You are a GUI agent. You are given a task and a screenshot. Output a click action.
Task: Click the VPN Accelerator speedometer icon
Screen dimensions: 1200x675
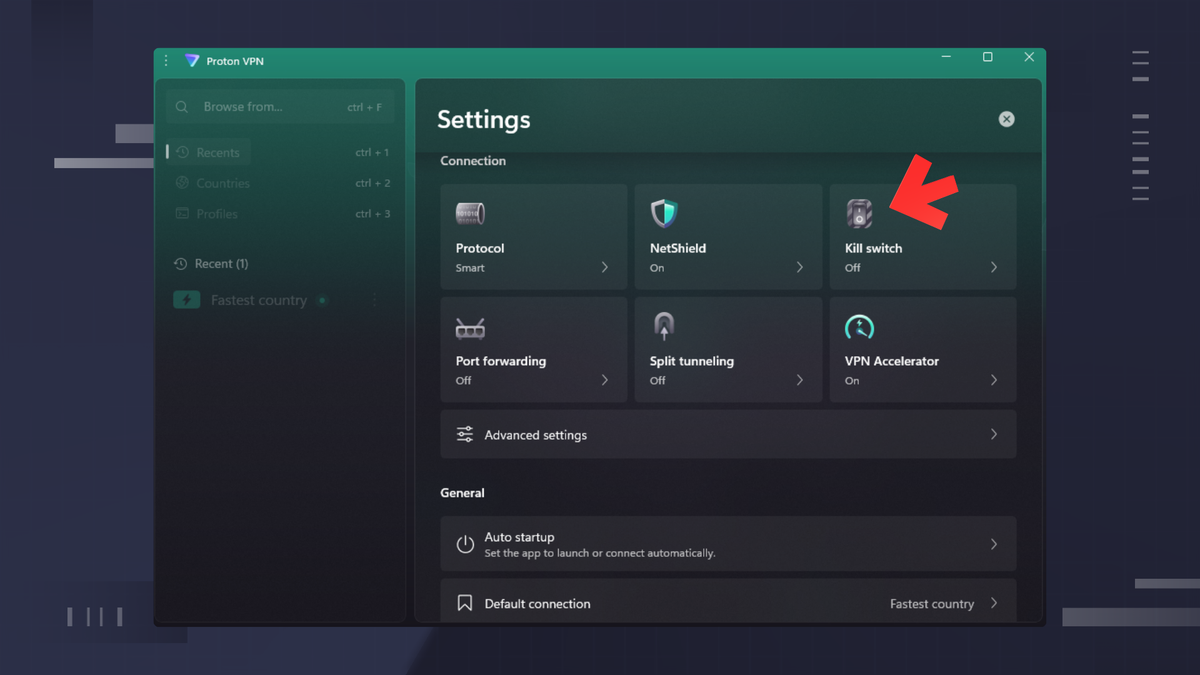pyautogui.click(x=859, y=327)
